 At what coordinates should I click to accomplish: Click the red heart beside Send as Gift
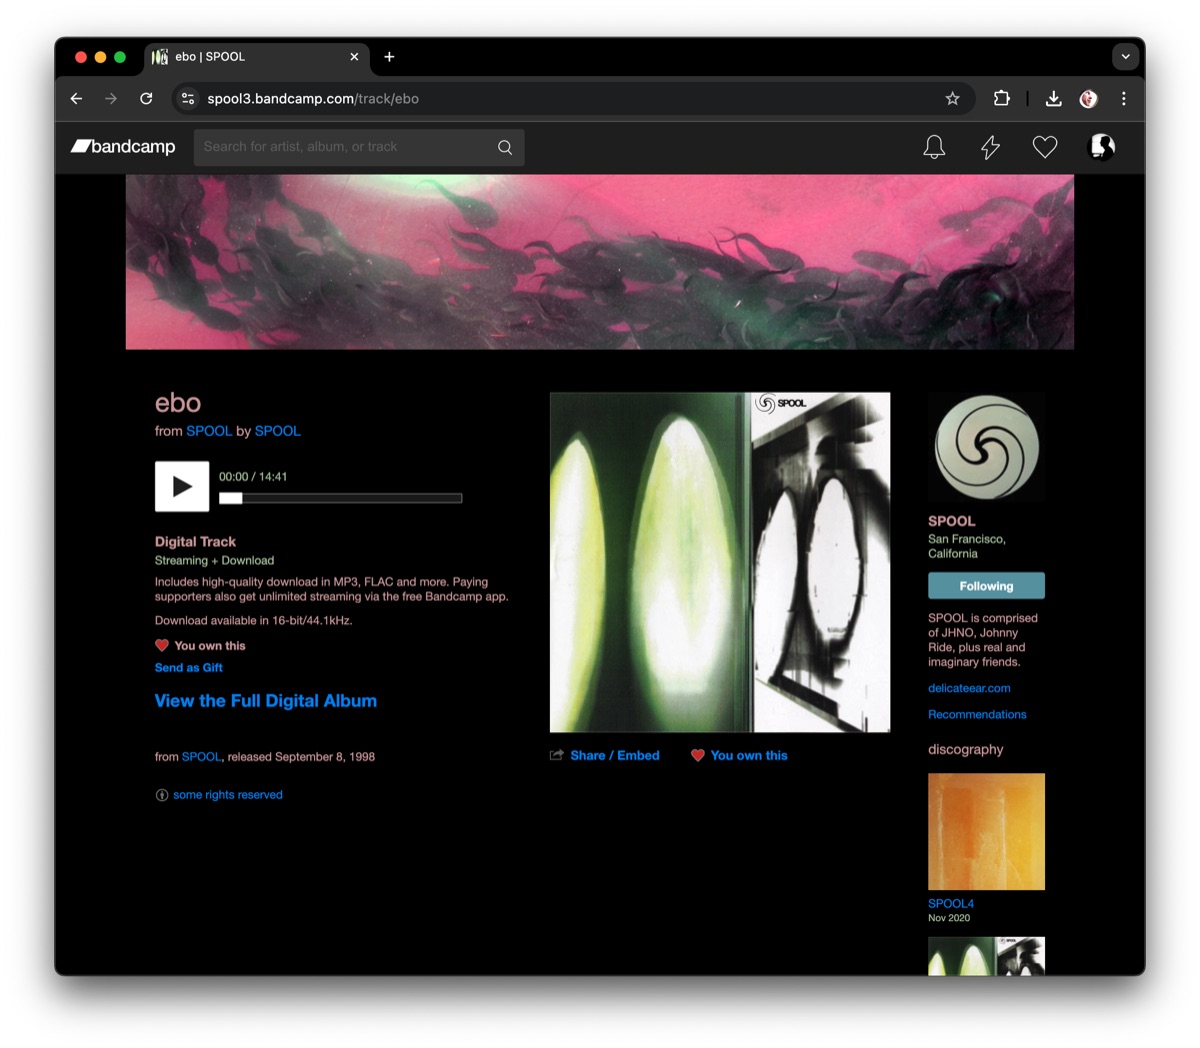(162, 645)
